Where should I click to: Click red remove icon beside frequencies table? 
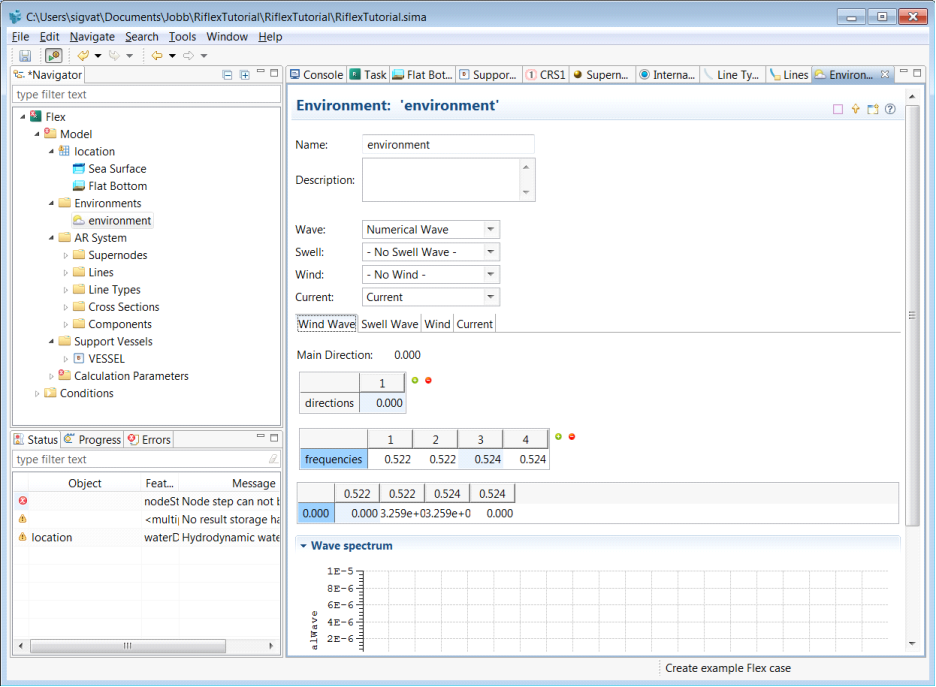tap(571, 436)
